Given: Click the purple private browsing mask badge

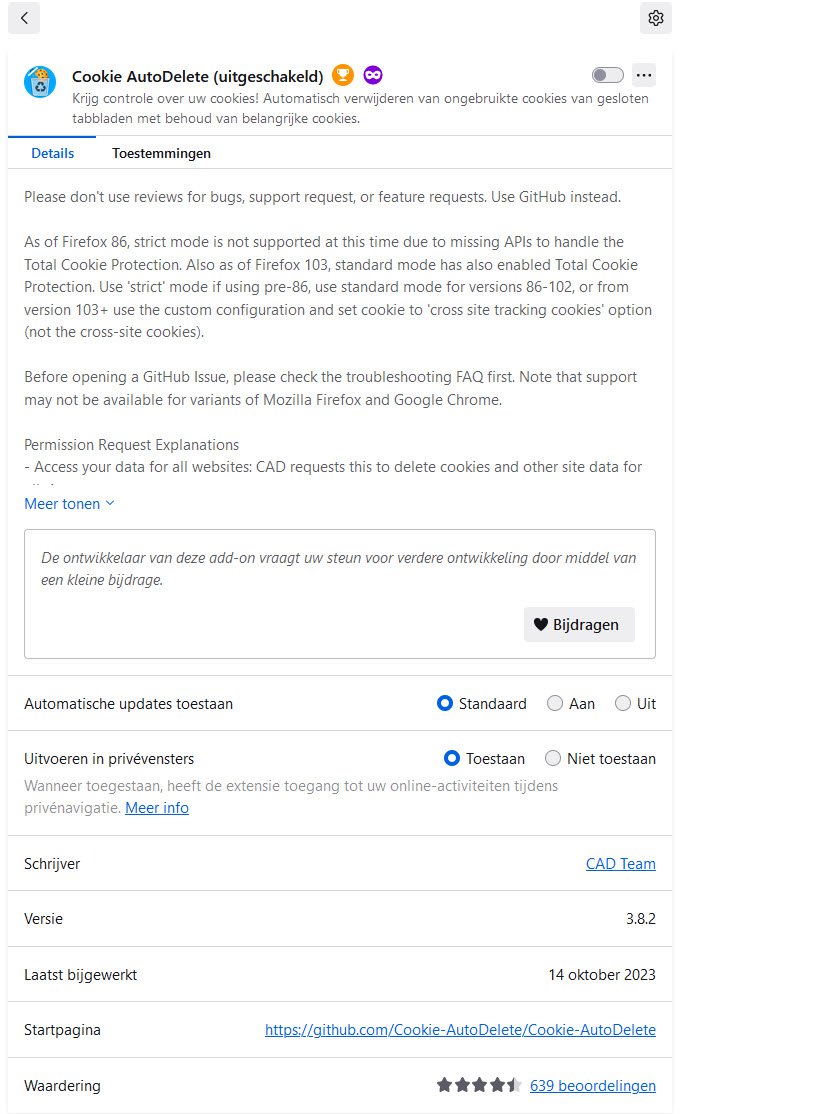Looking at the screenshot, I should 373,75.
